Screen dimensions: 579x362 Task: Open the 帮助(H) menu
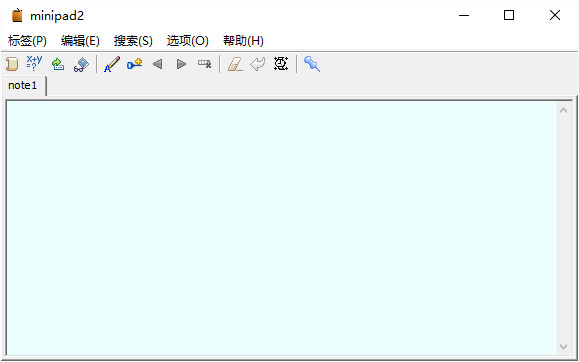(x=243, y=41)
